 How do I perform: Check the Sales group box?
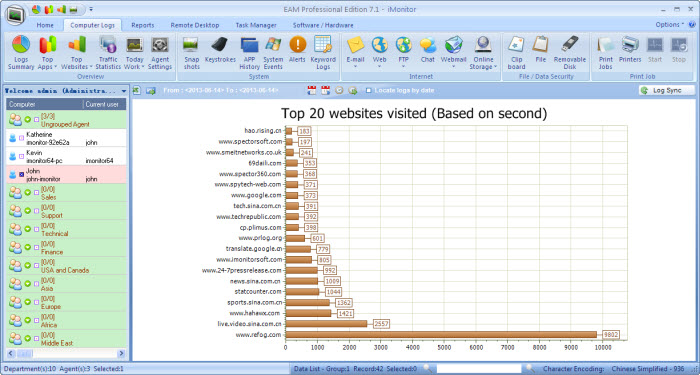[36, 193]
